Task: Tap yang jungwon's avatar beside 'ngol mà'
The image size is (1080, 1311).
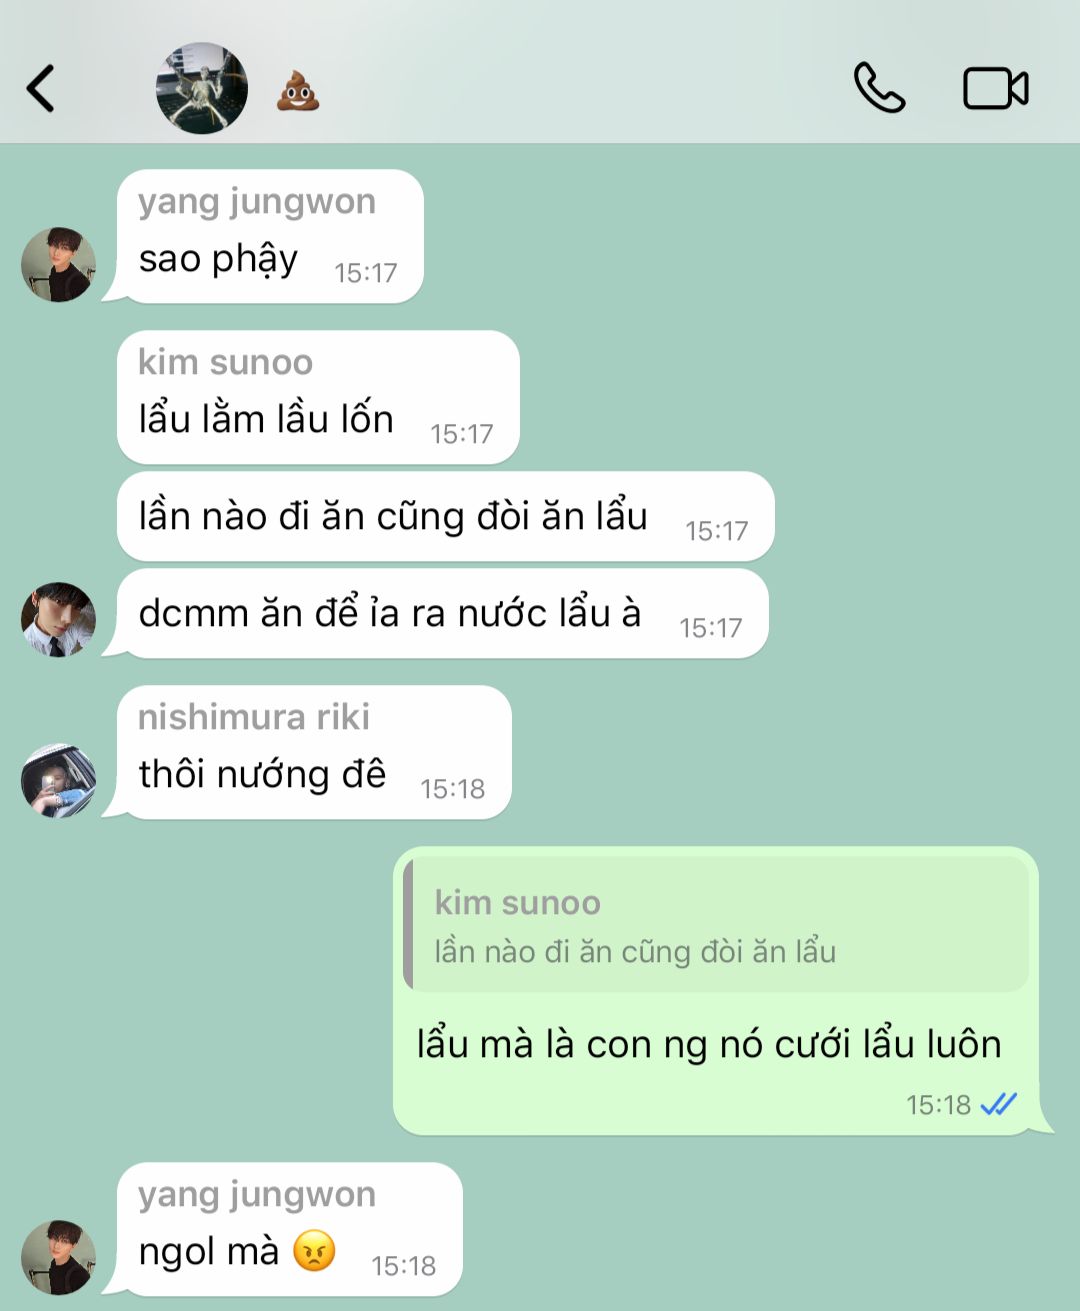Action: click(x=58, y=1257)
